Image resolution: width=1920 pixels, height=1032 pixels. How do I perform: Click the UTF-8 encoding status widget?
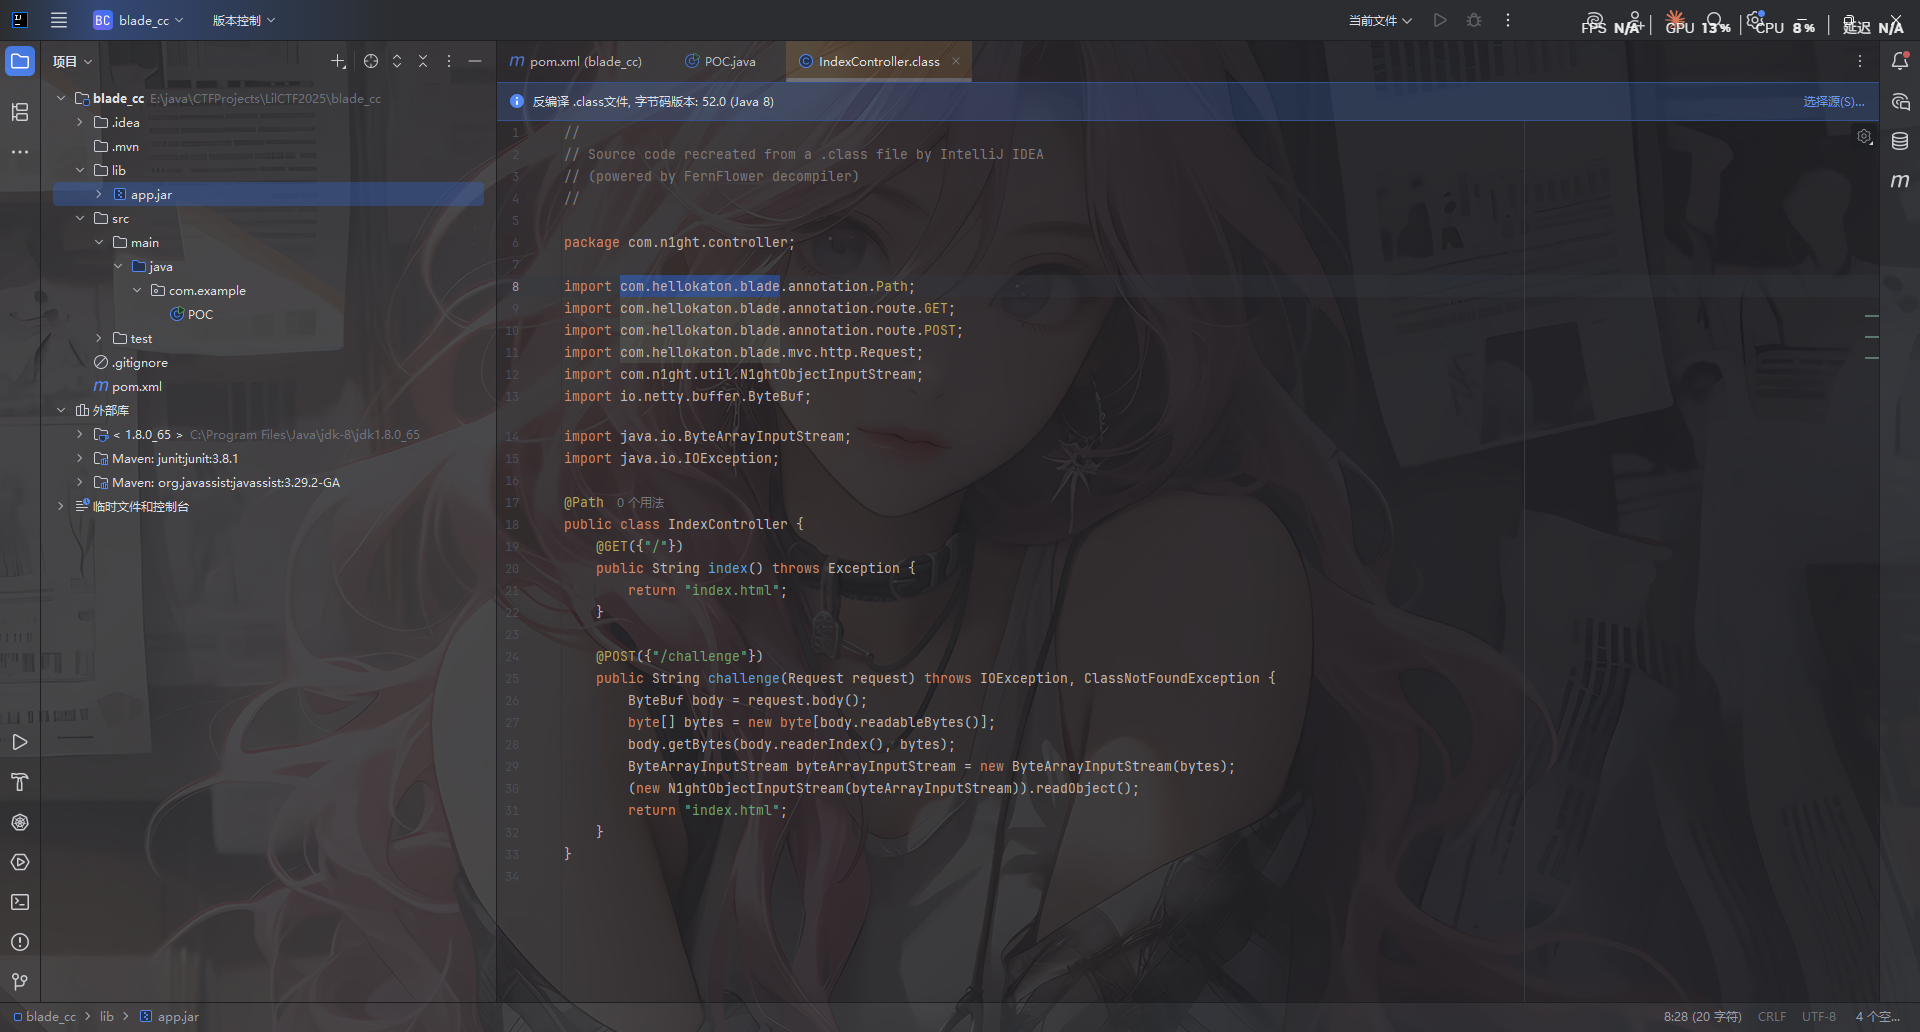pyautogui.click(x=1818, y=1016)
